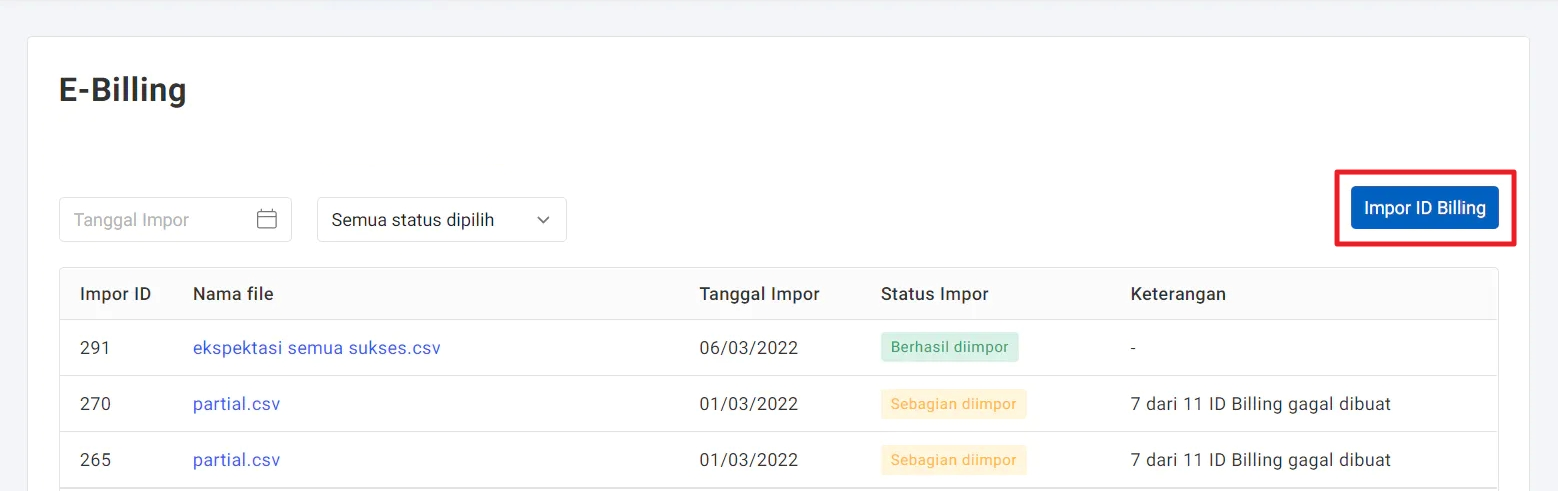Open partial.csv link in row 270
Viewport: 1558px width, 491px height.
pos(236,404)
